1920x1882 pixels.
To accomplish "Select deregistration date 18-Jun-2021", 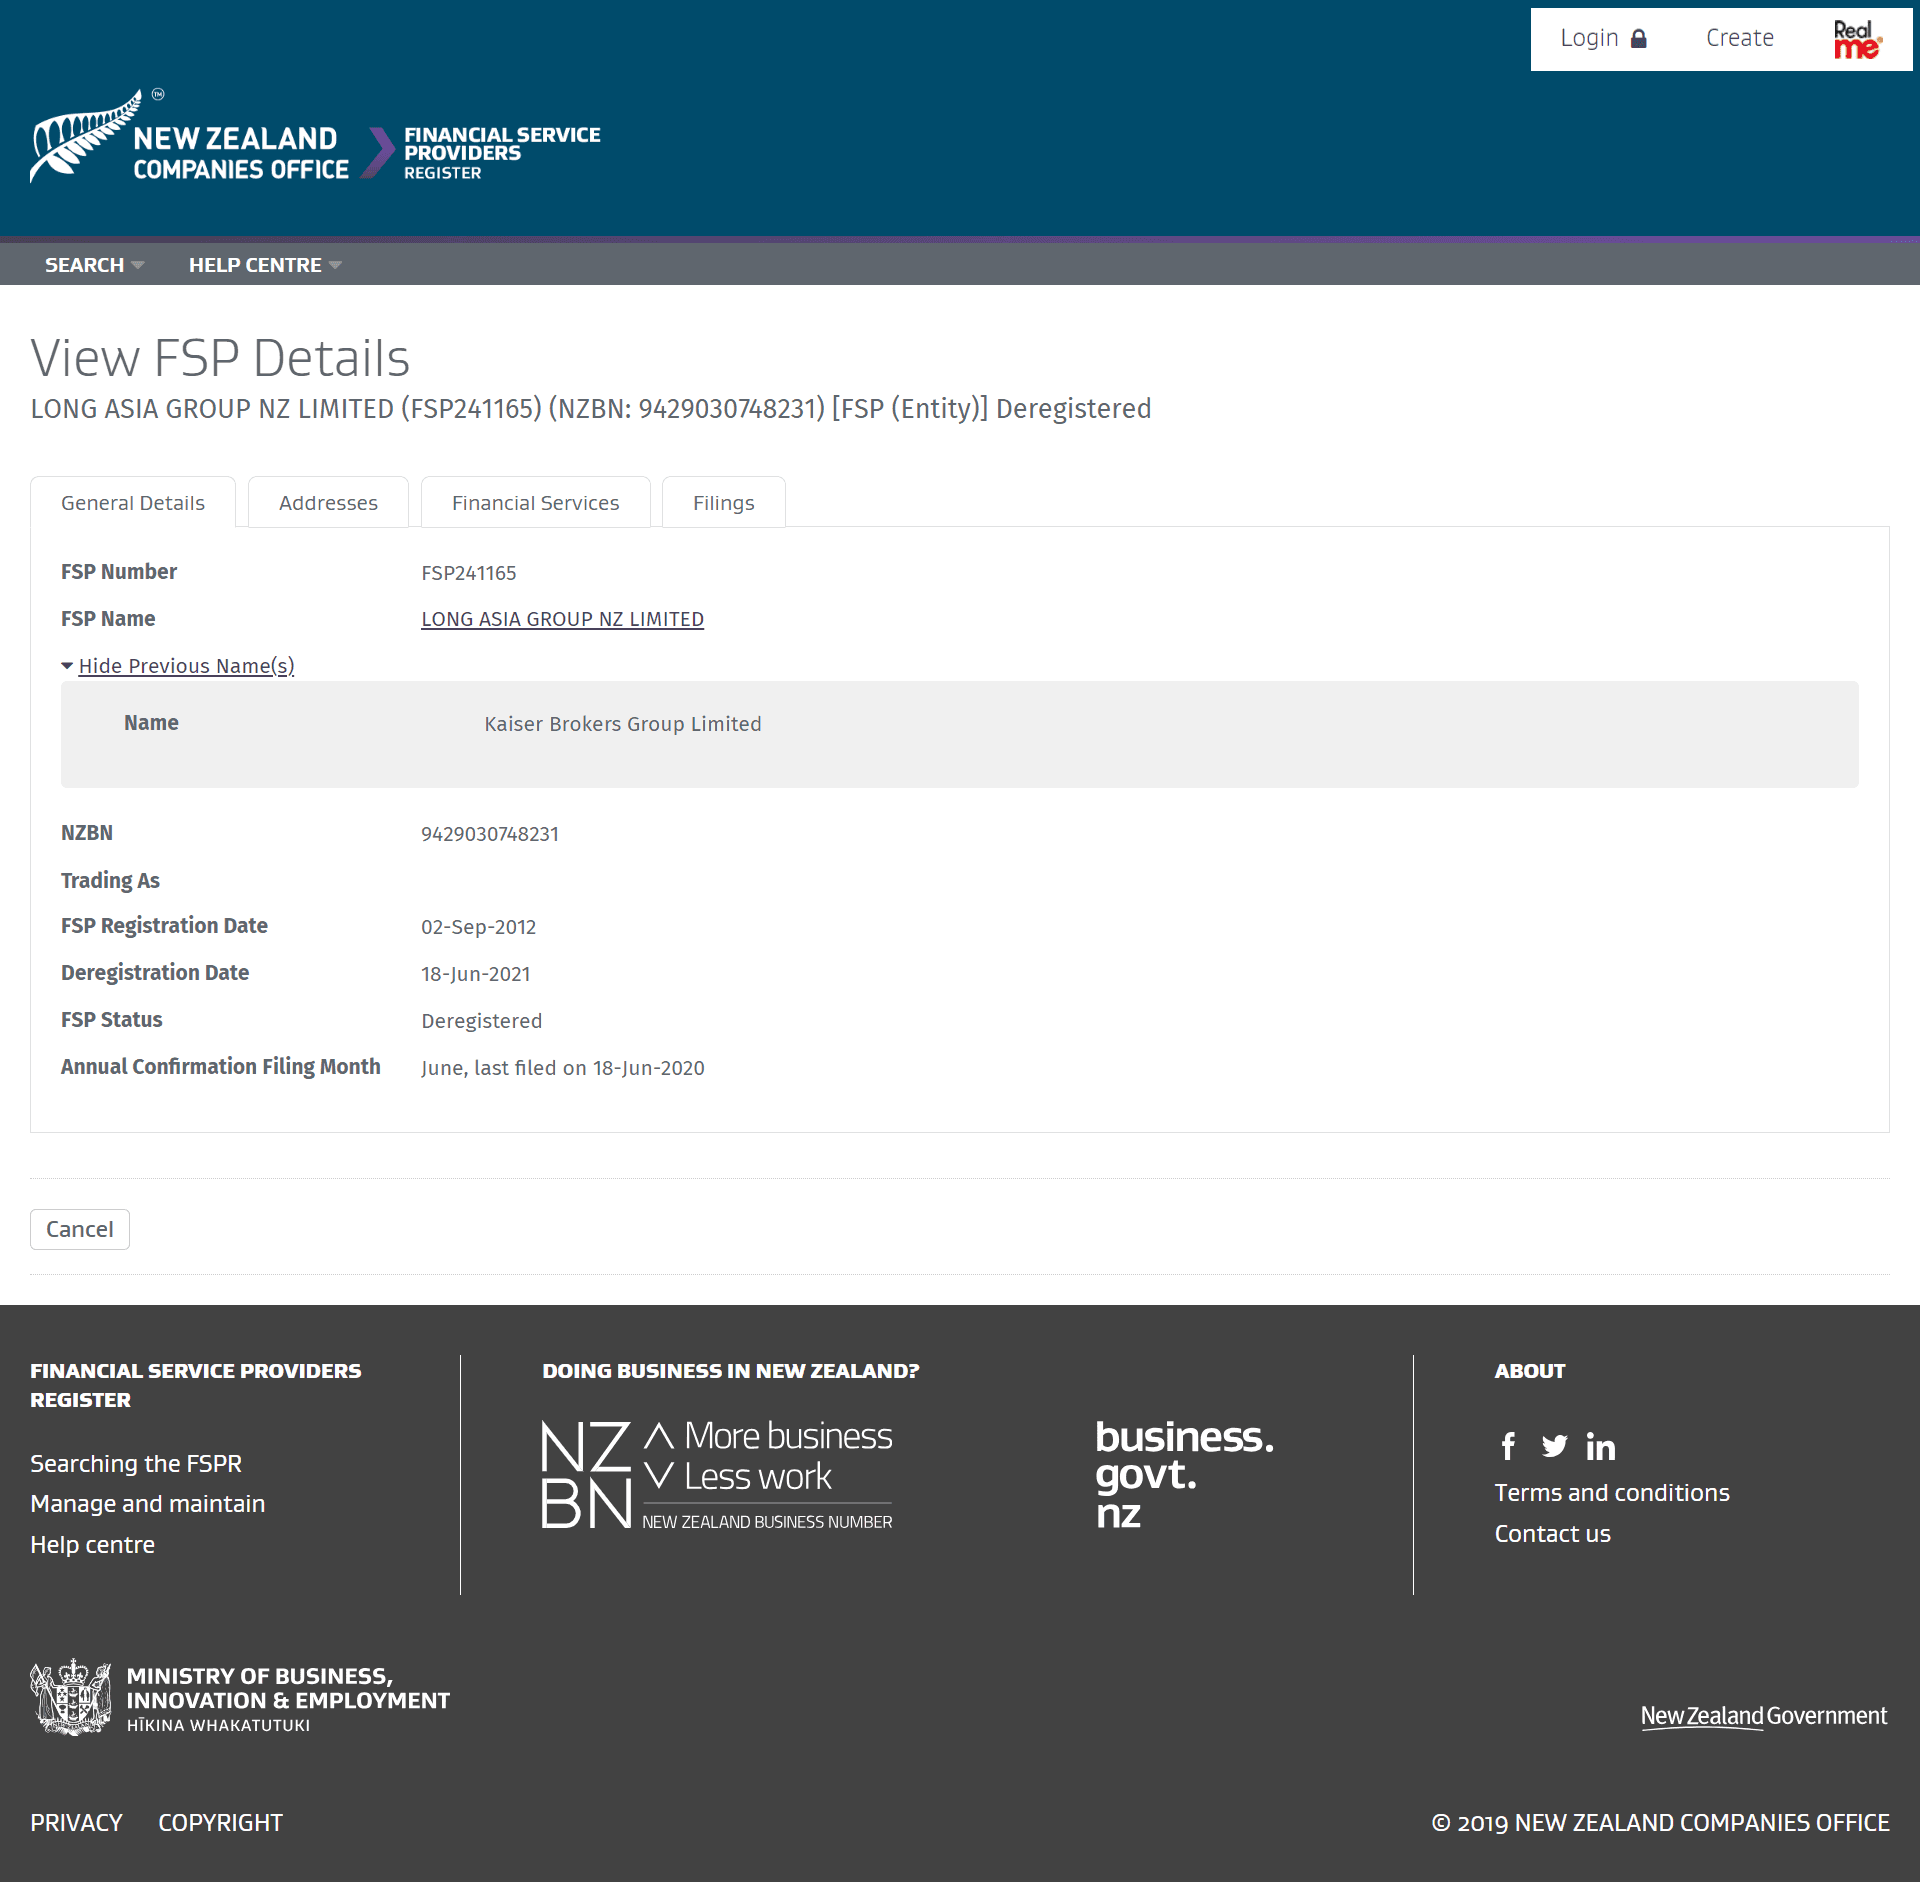I will (x=476, y=974).
